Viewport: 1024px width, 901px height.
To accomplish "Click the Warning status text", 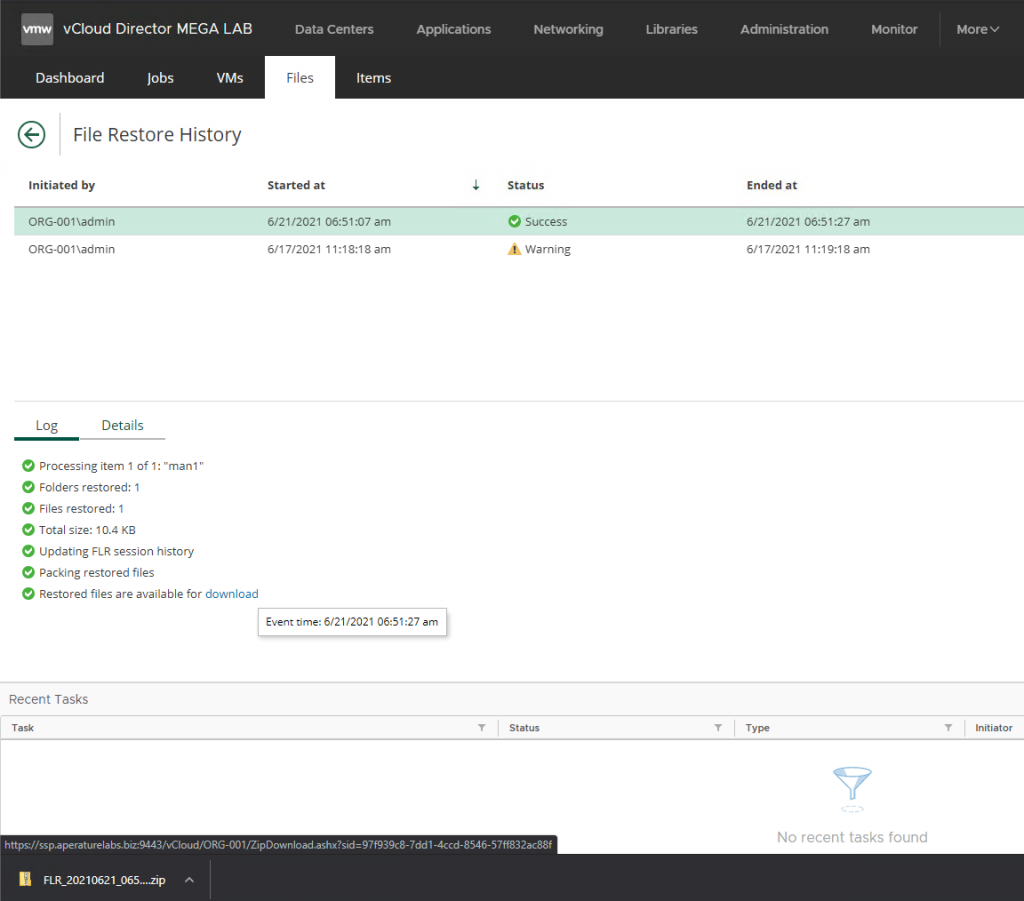I will [548, 249].
